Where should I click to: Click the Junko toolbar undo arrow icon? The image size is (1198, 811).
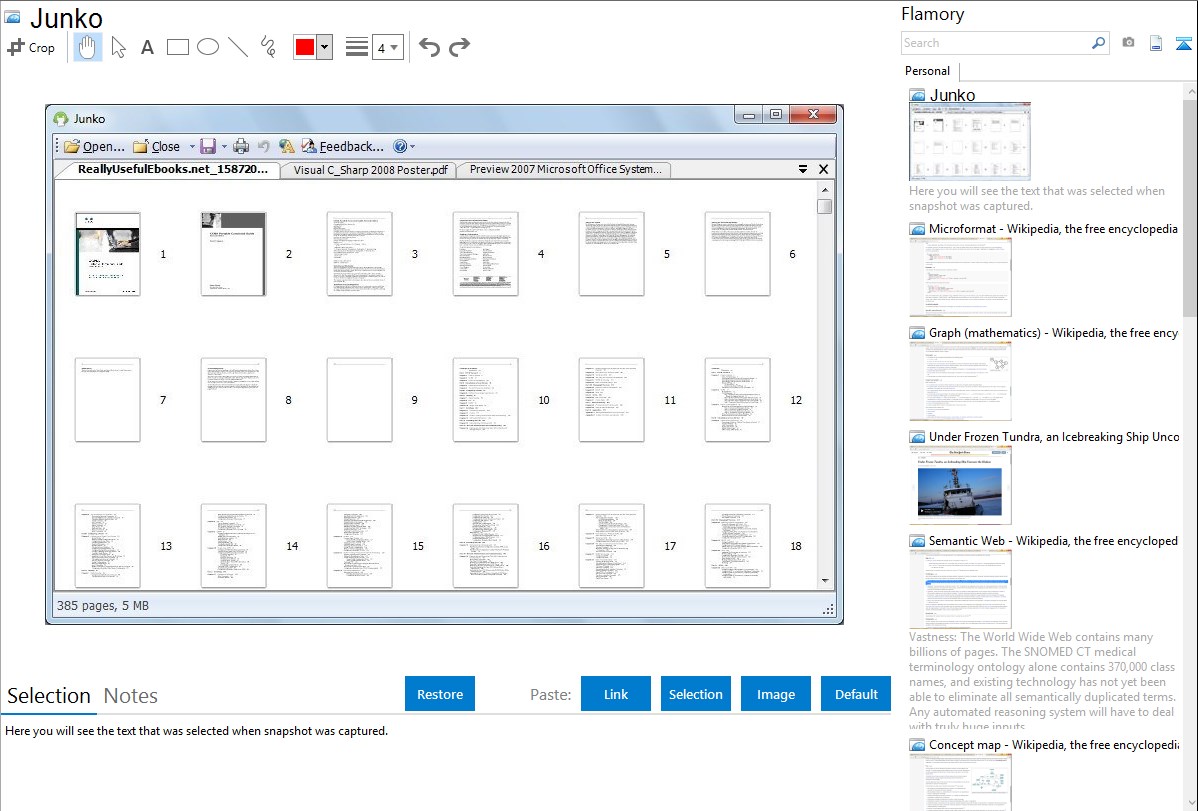(x=264, y=146)
